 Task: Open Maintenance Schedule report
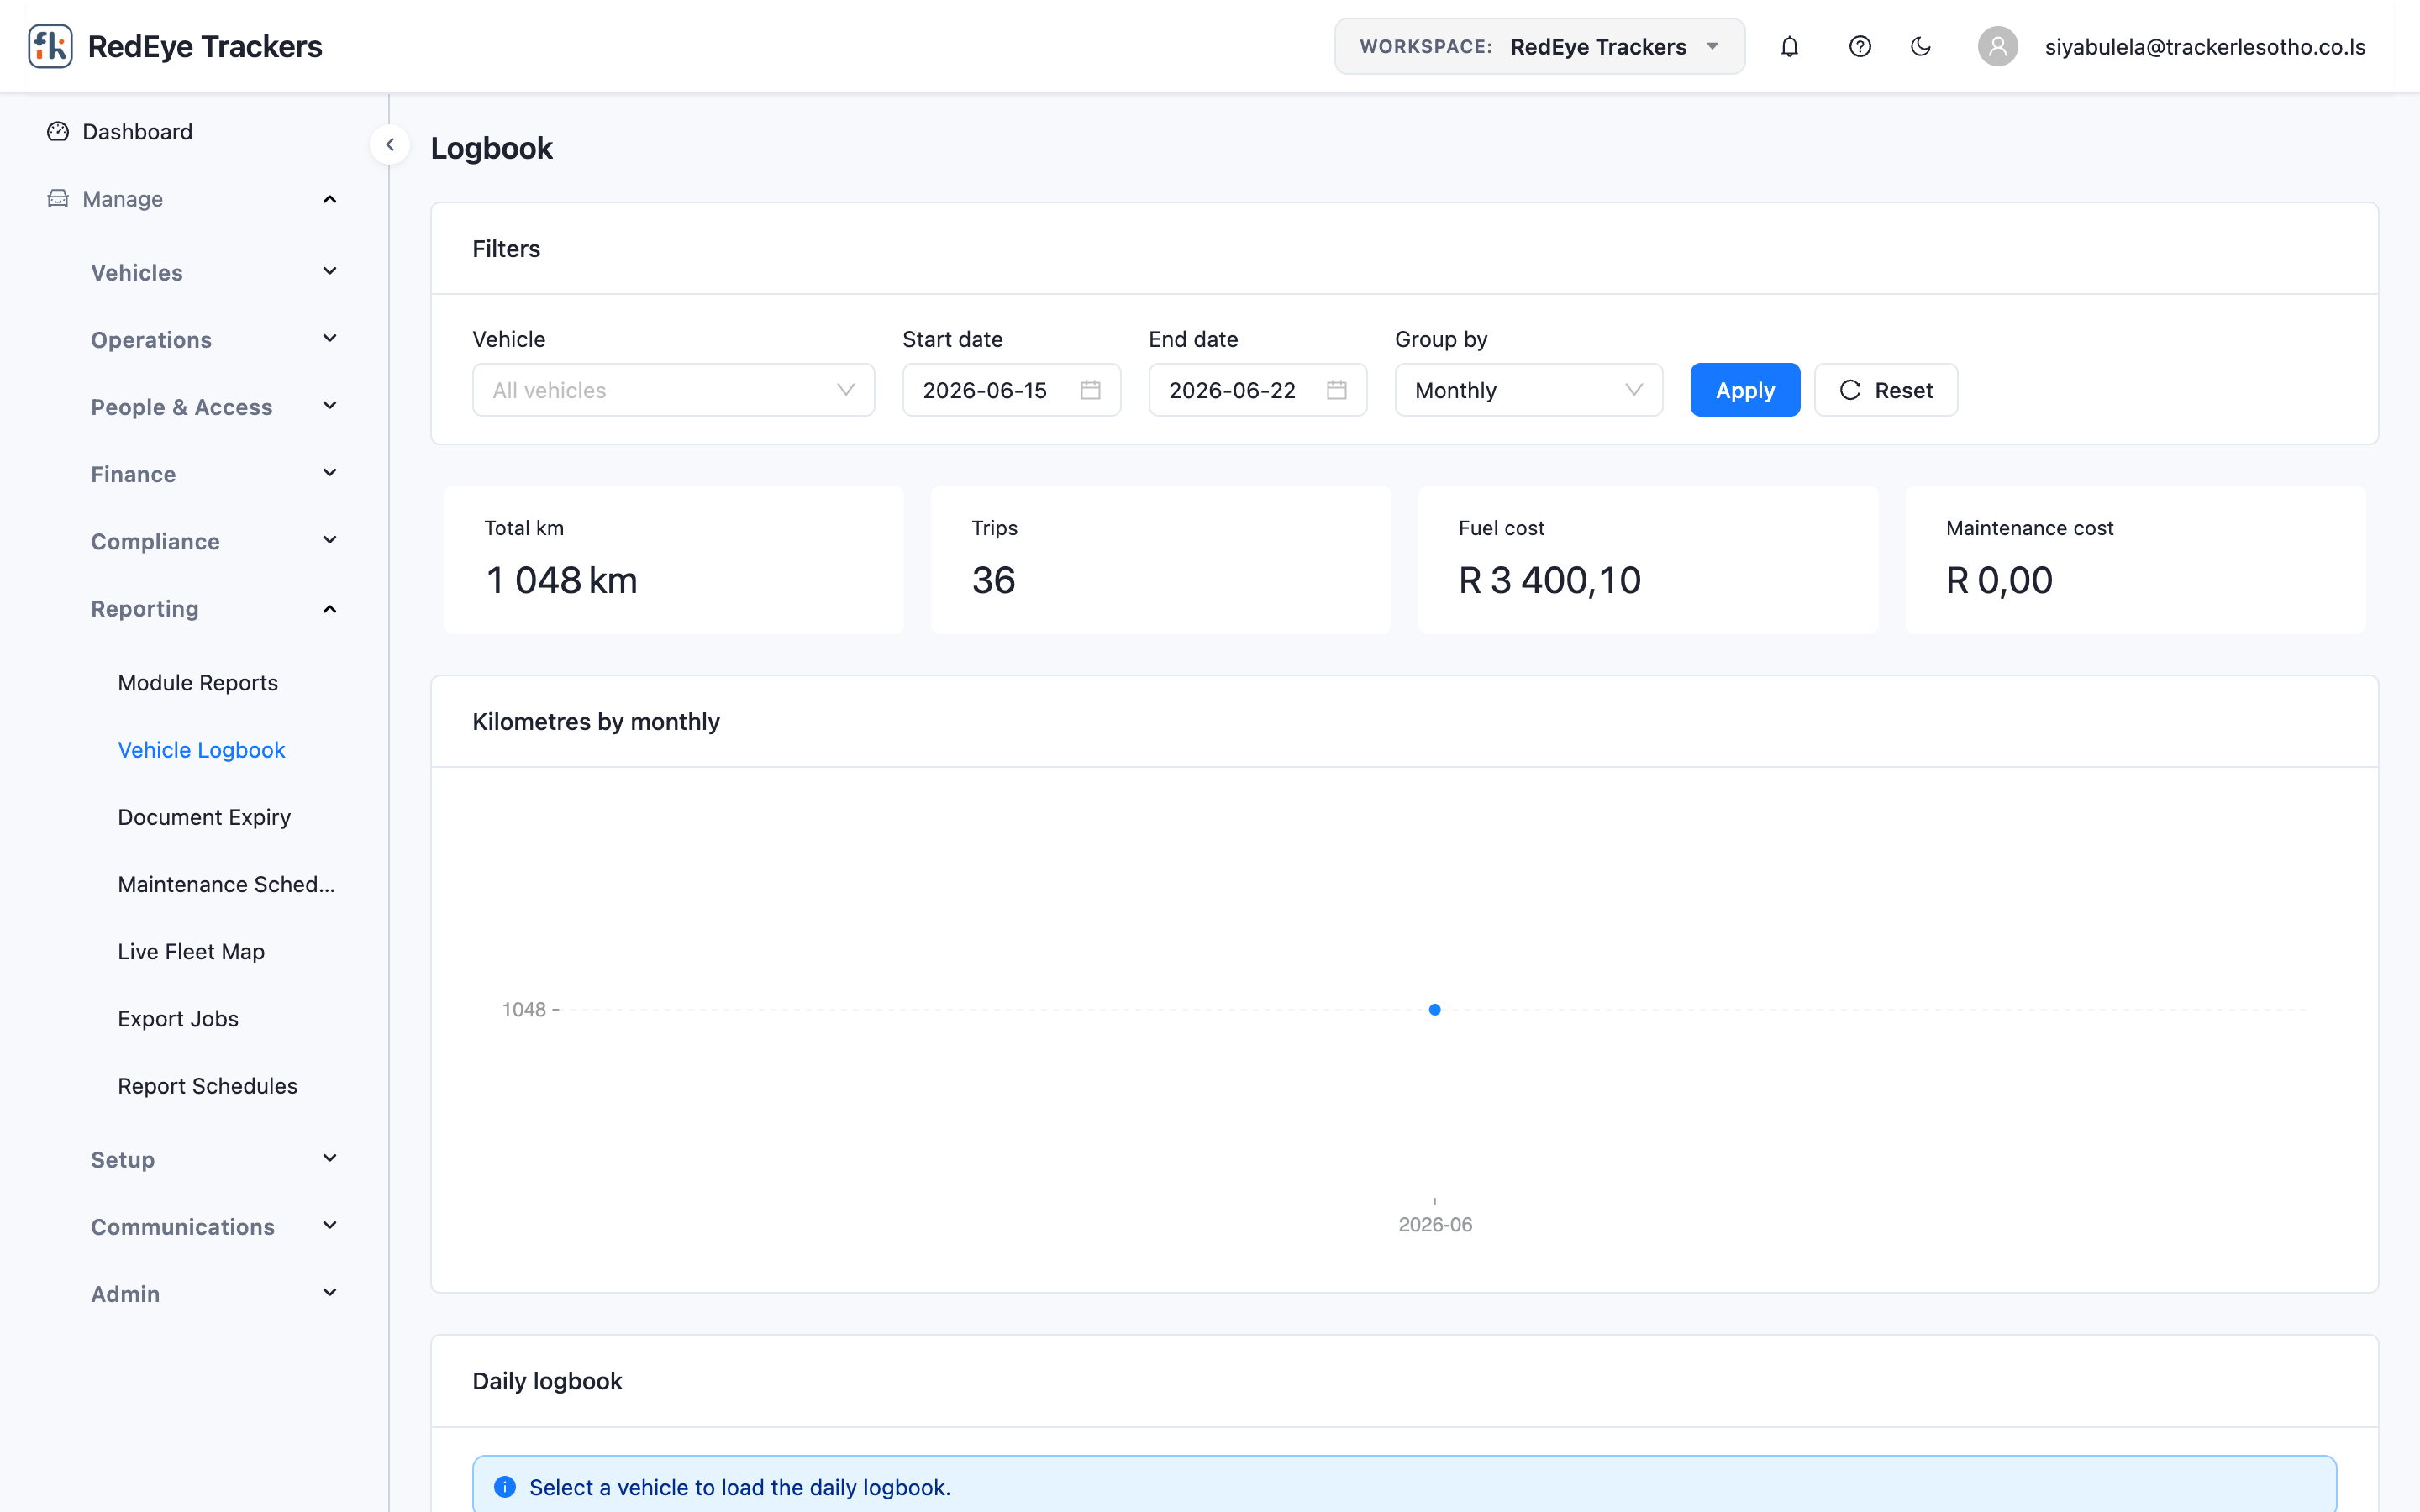coord(226,884)
